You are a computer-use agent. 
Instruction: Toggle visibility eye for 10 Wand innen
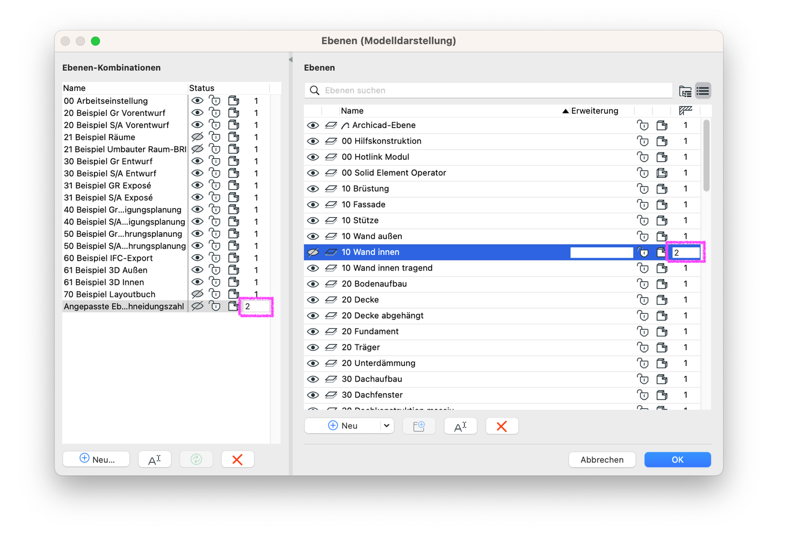click(x=313, y=252)
